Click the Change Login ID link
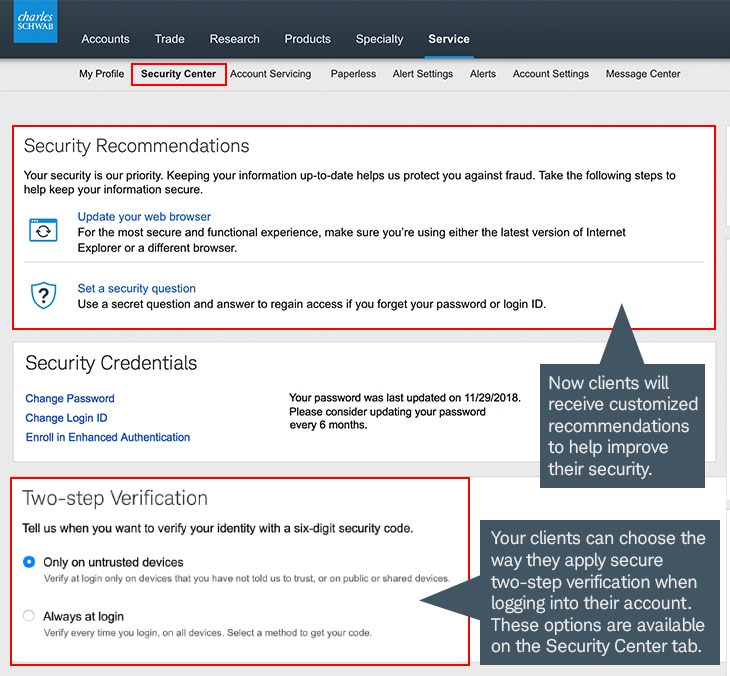This screenshot has height=676, width=730. click(x=66, y=418)
